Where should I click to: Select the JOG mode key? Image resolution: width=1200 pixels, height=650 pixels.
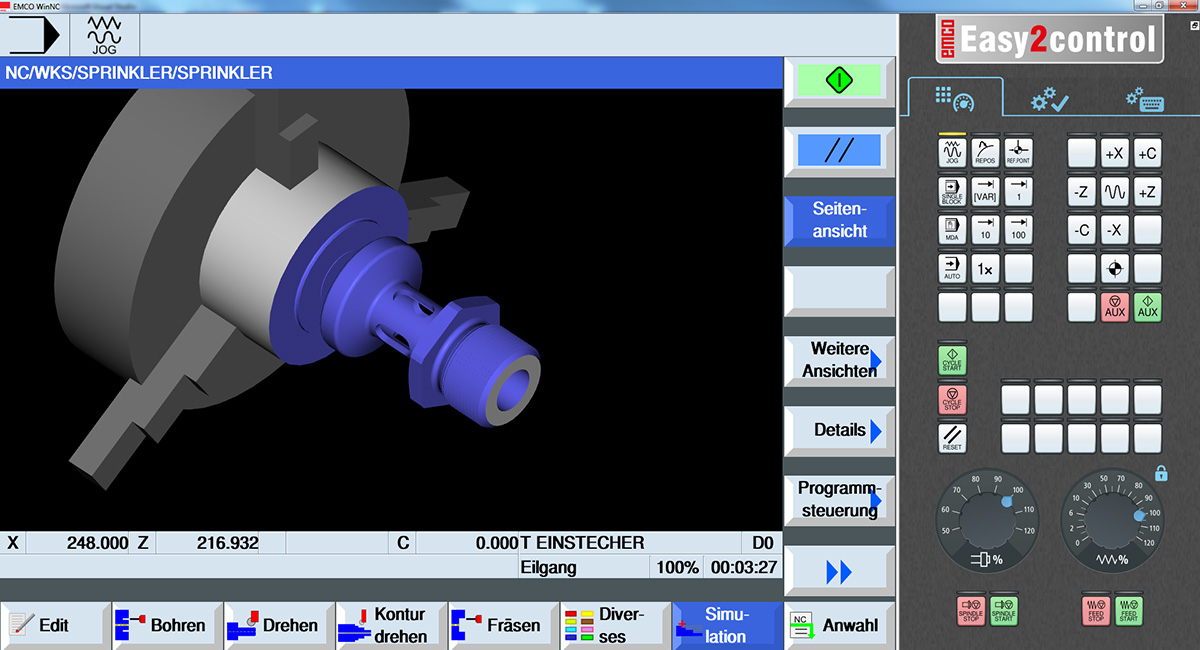click(x=952, y=153)
